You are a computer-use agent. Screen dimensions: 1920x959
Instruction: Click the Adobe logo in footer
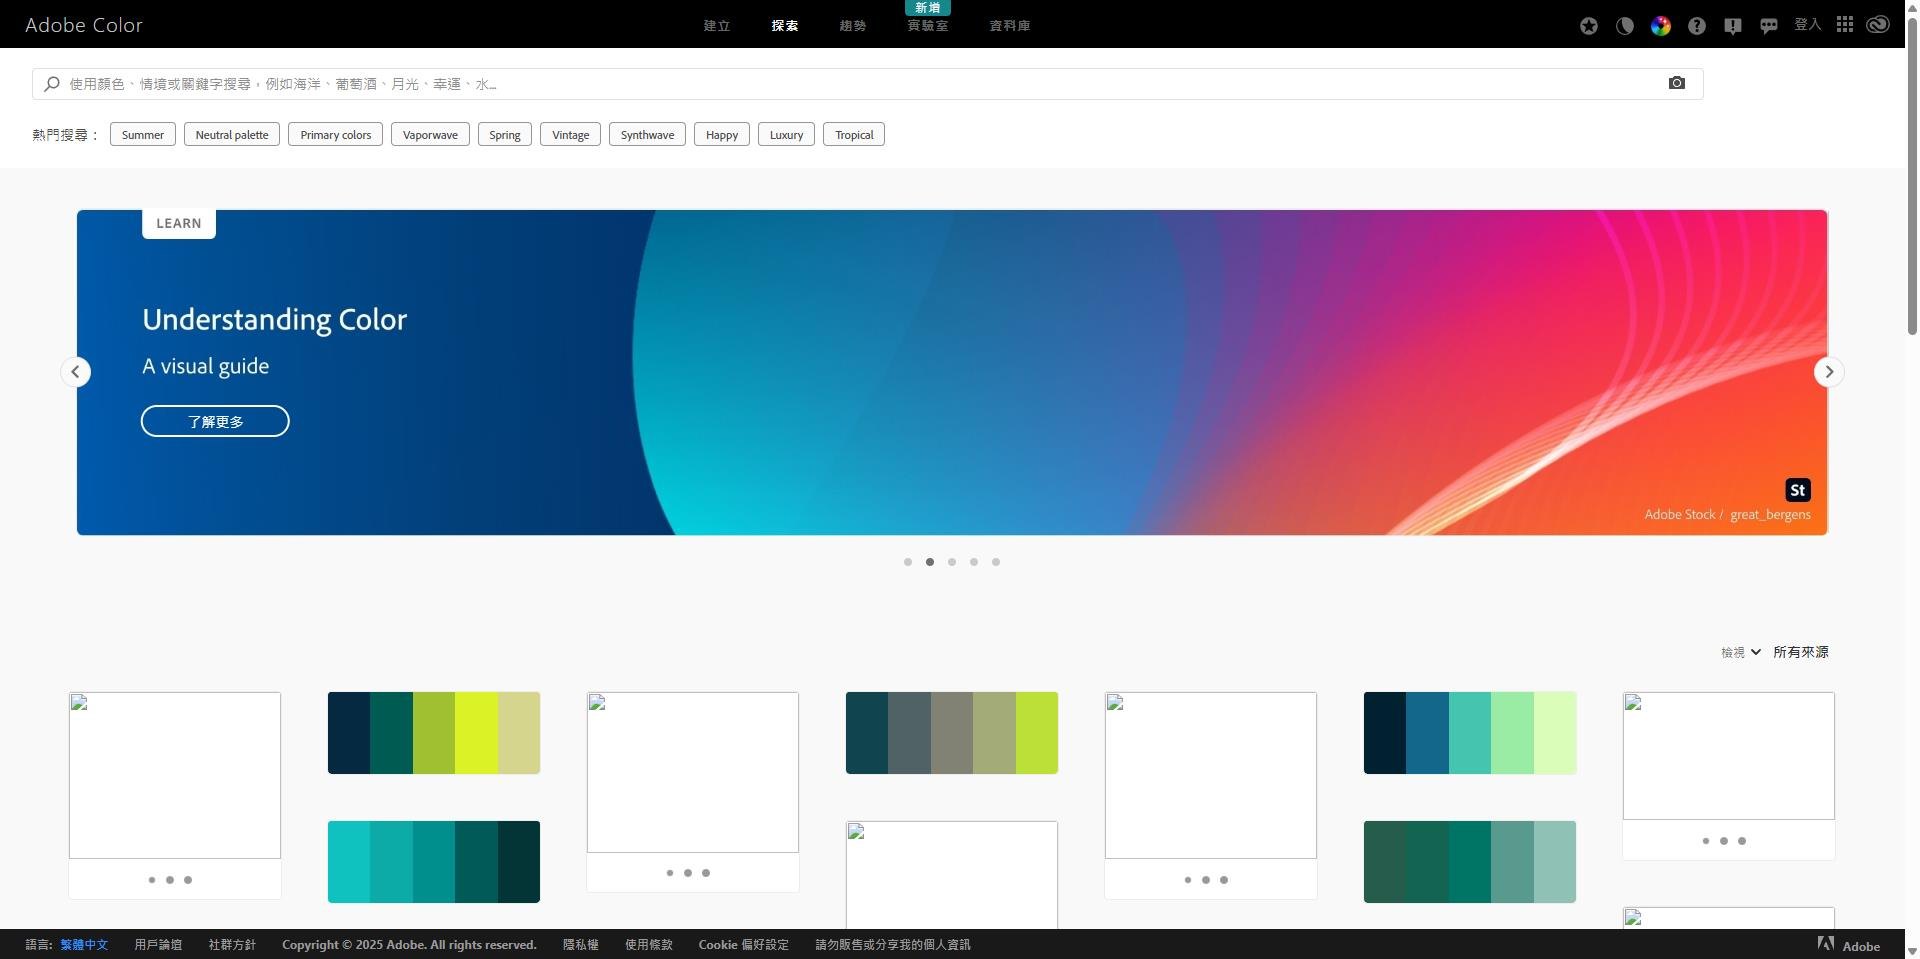pos(1849,944)
